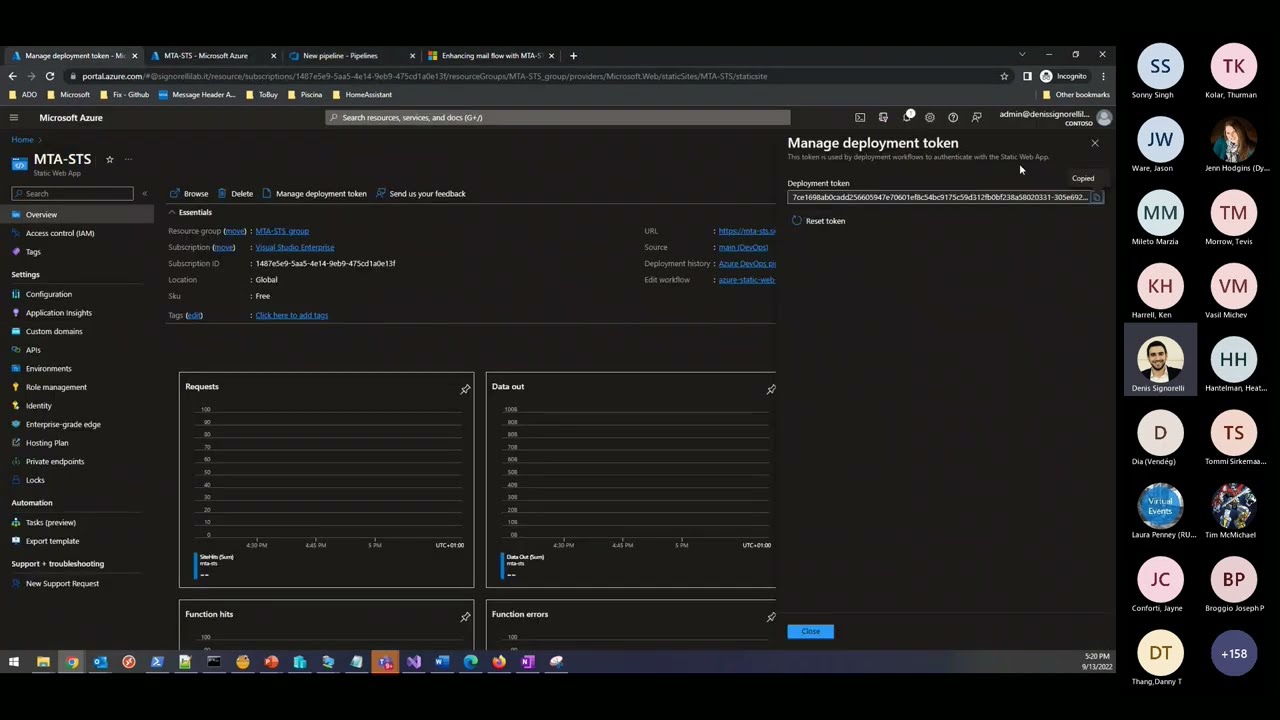Open Visual Studio Enterprise subscription link

click(x=295, y=248)
